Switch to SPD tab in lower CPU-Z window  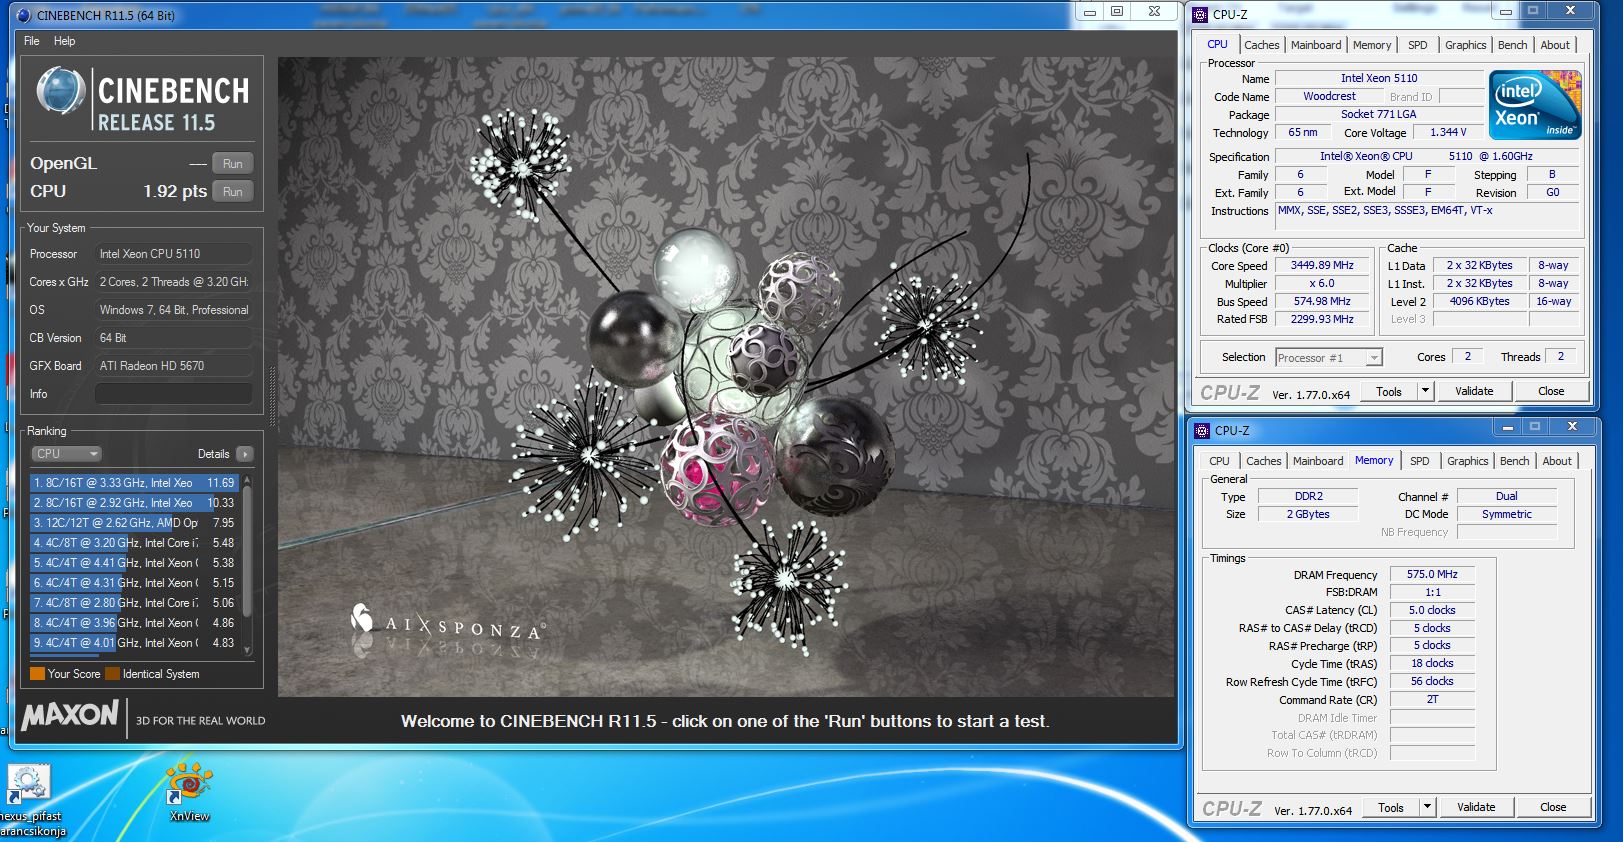pyautogui.click(x=1420, y=461)
